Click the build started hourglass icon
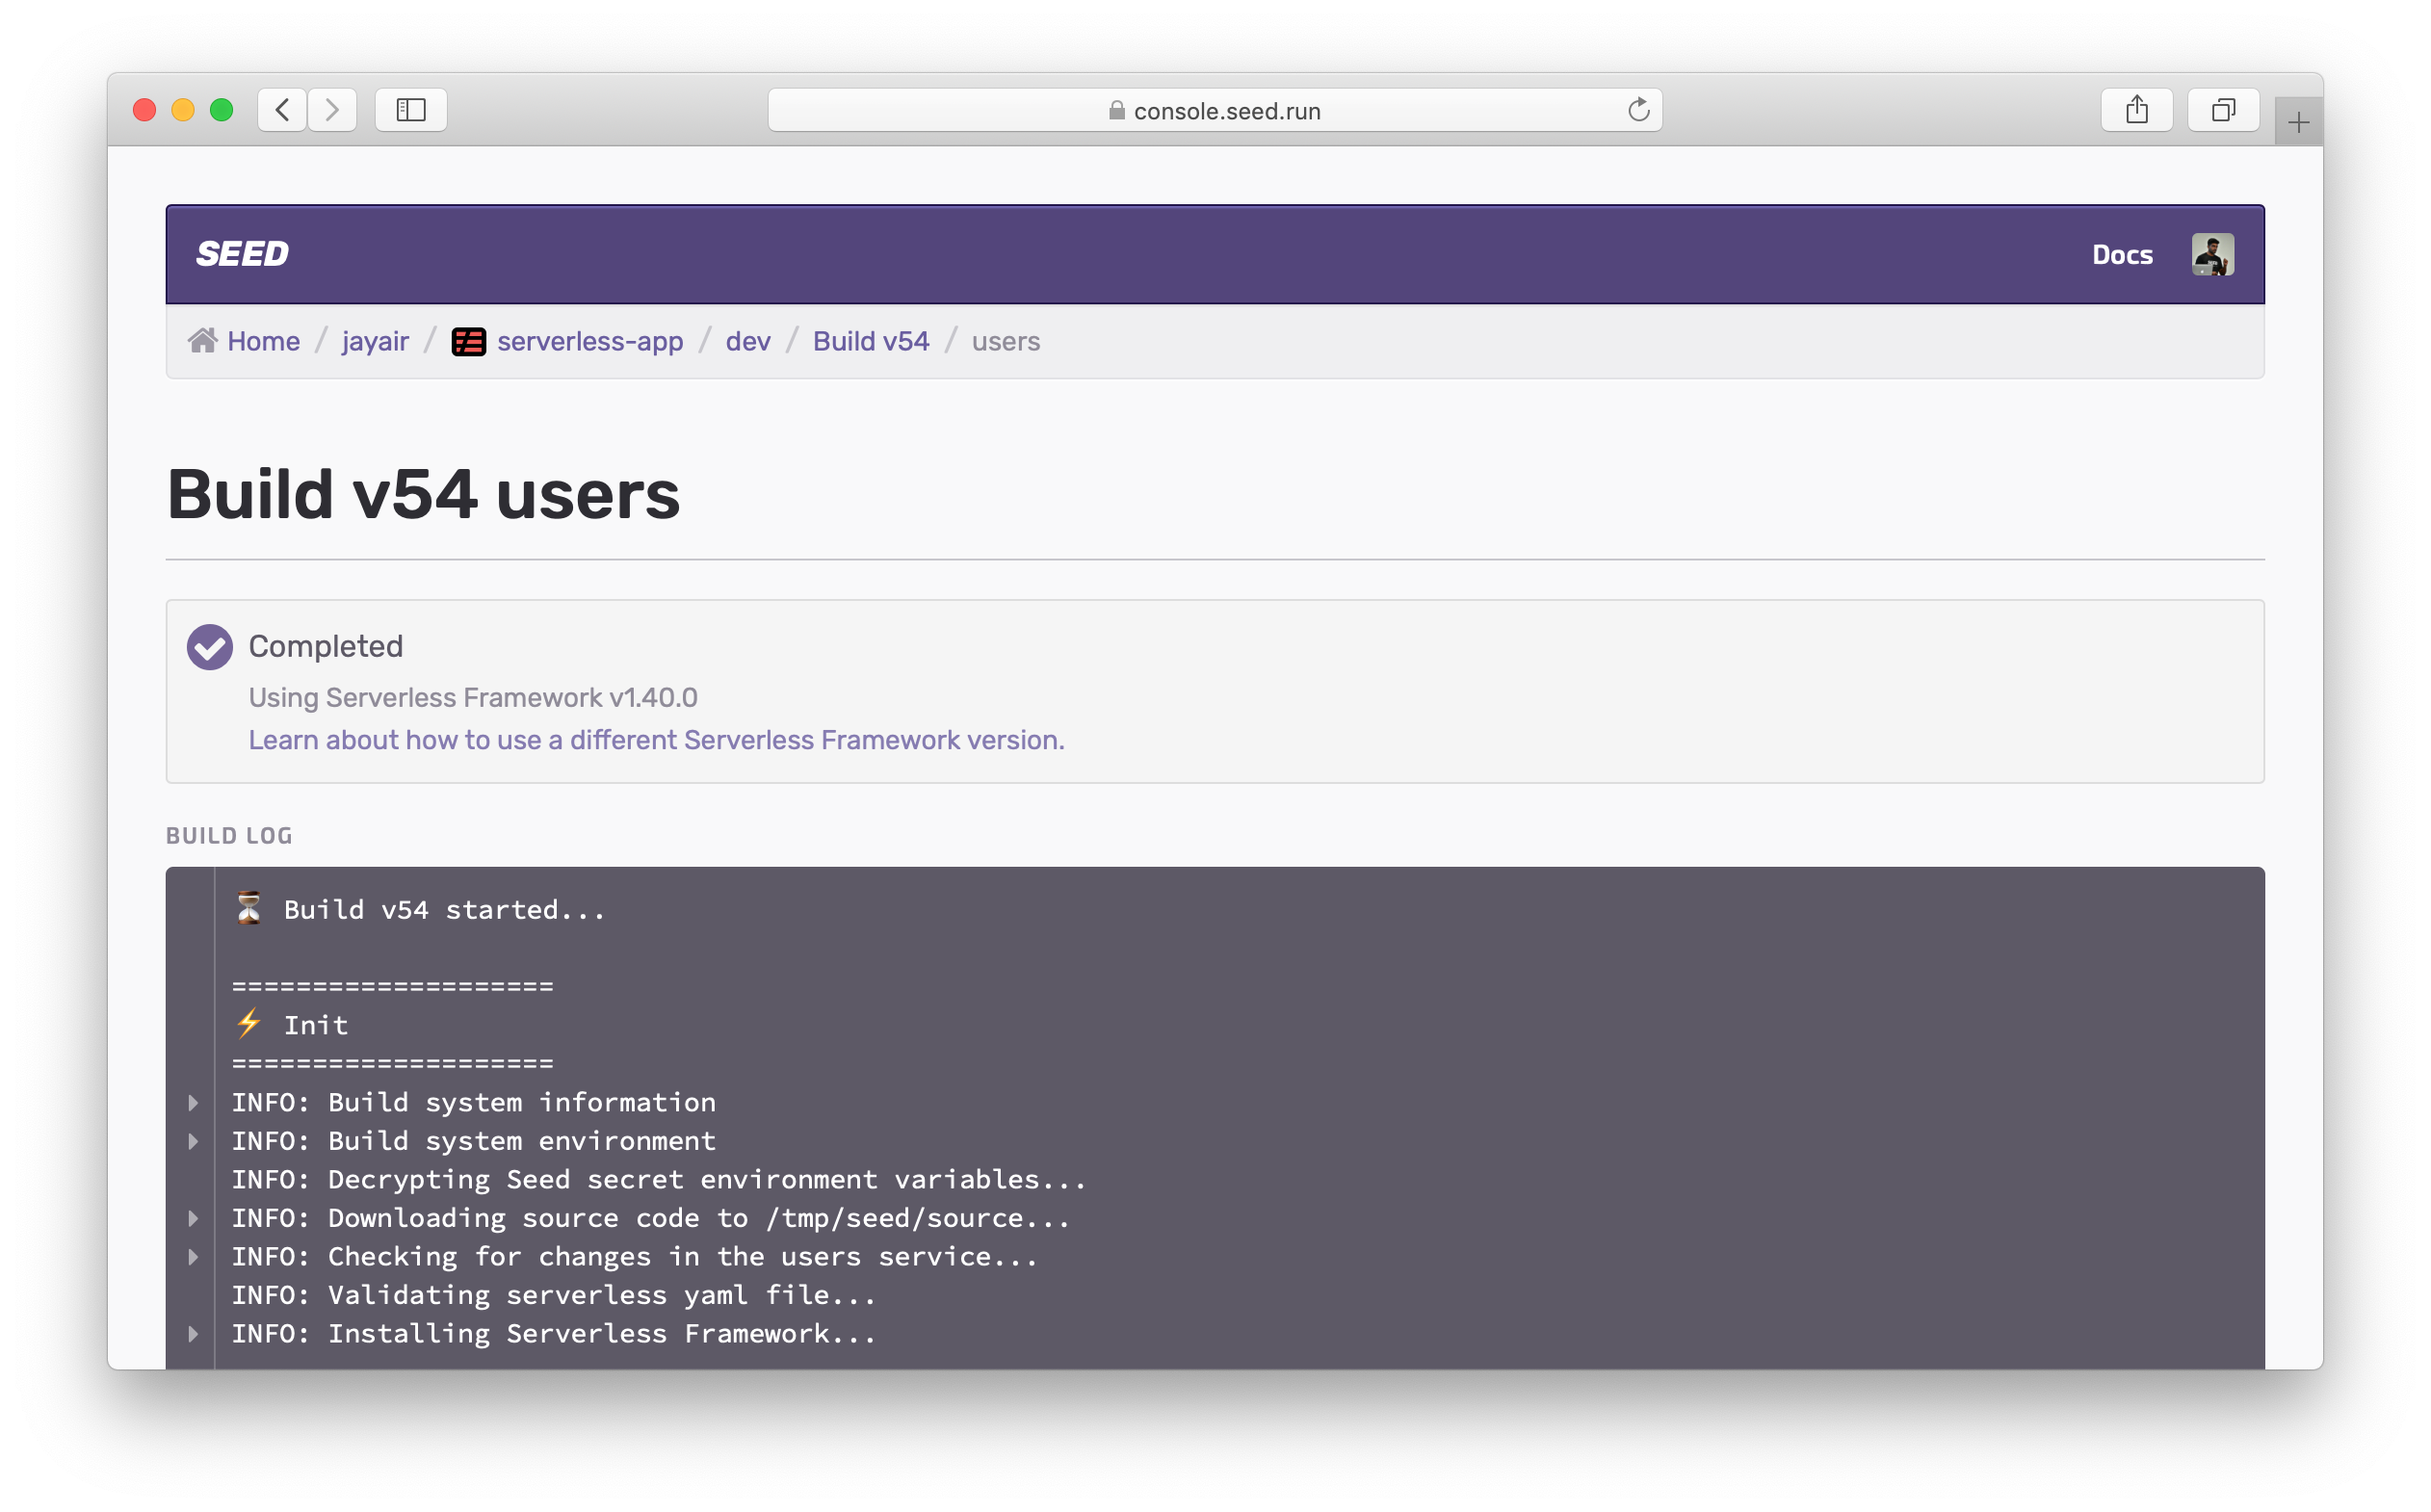This screenshot has height=1512, width=2431. [x=246, y=909]
